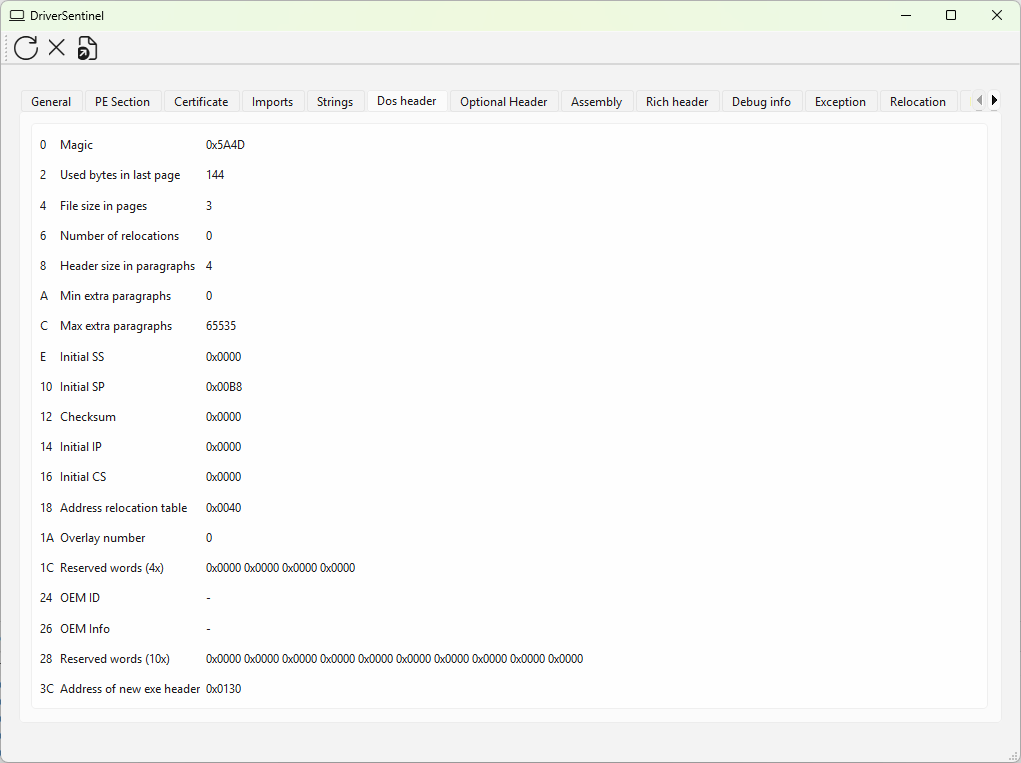Click the Refresh toolbar icon
1021x763 pixels.
coord(26,47)
